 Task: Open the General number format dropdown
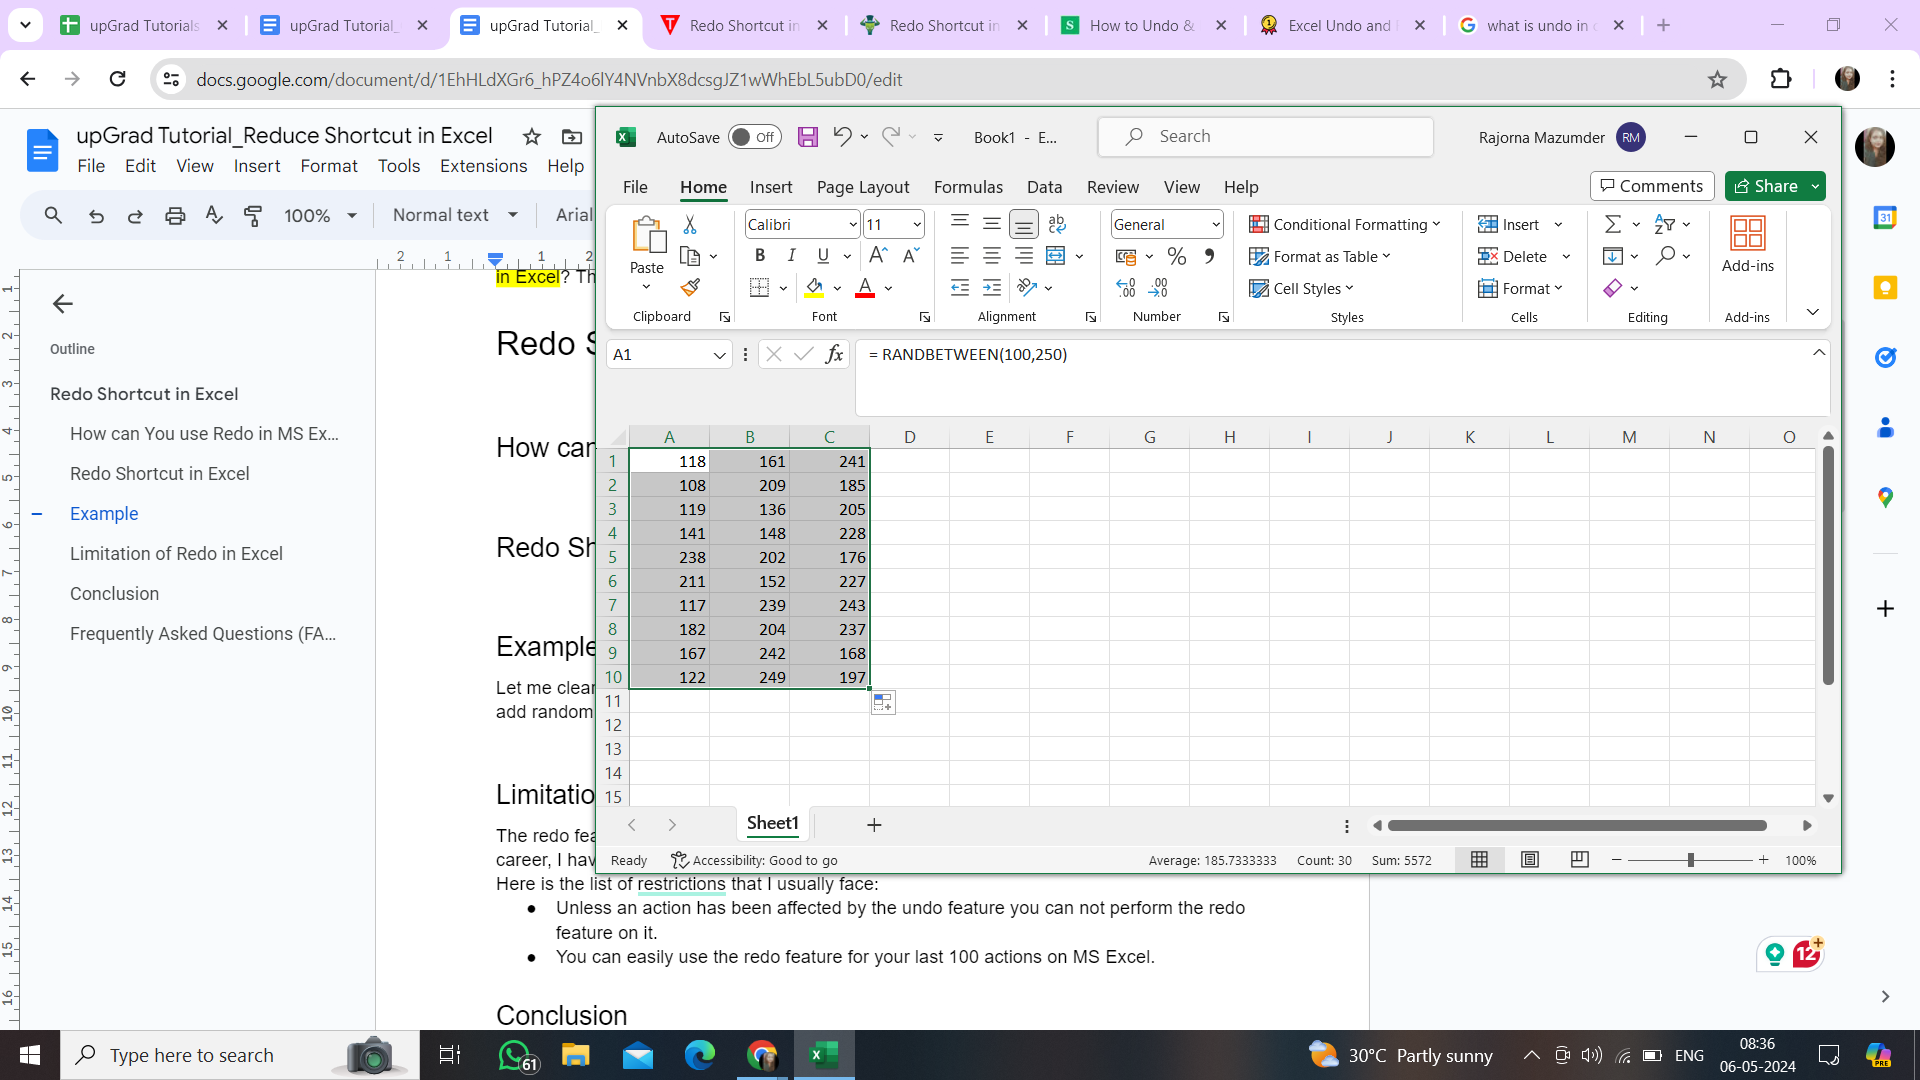1215,225
